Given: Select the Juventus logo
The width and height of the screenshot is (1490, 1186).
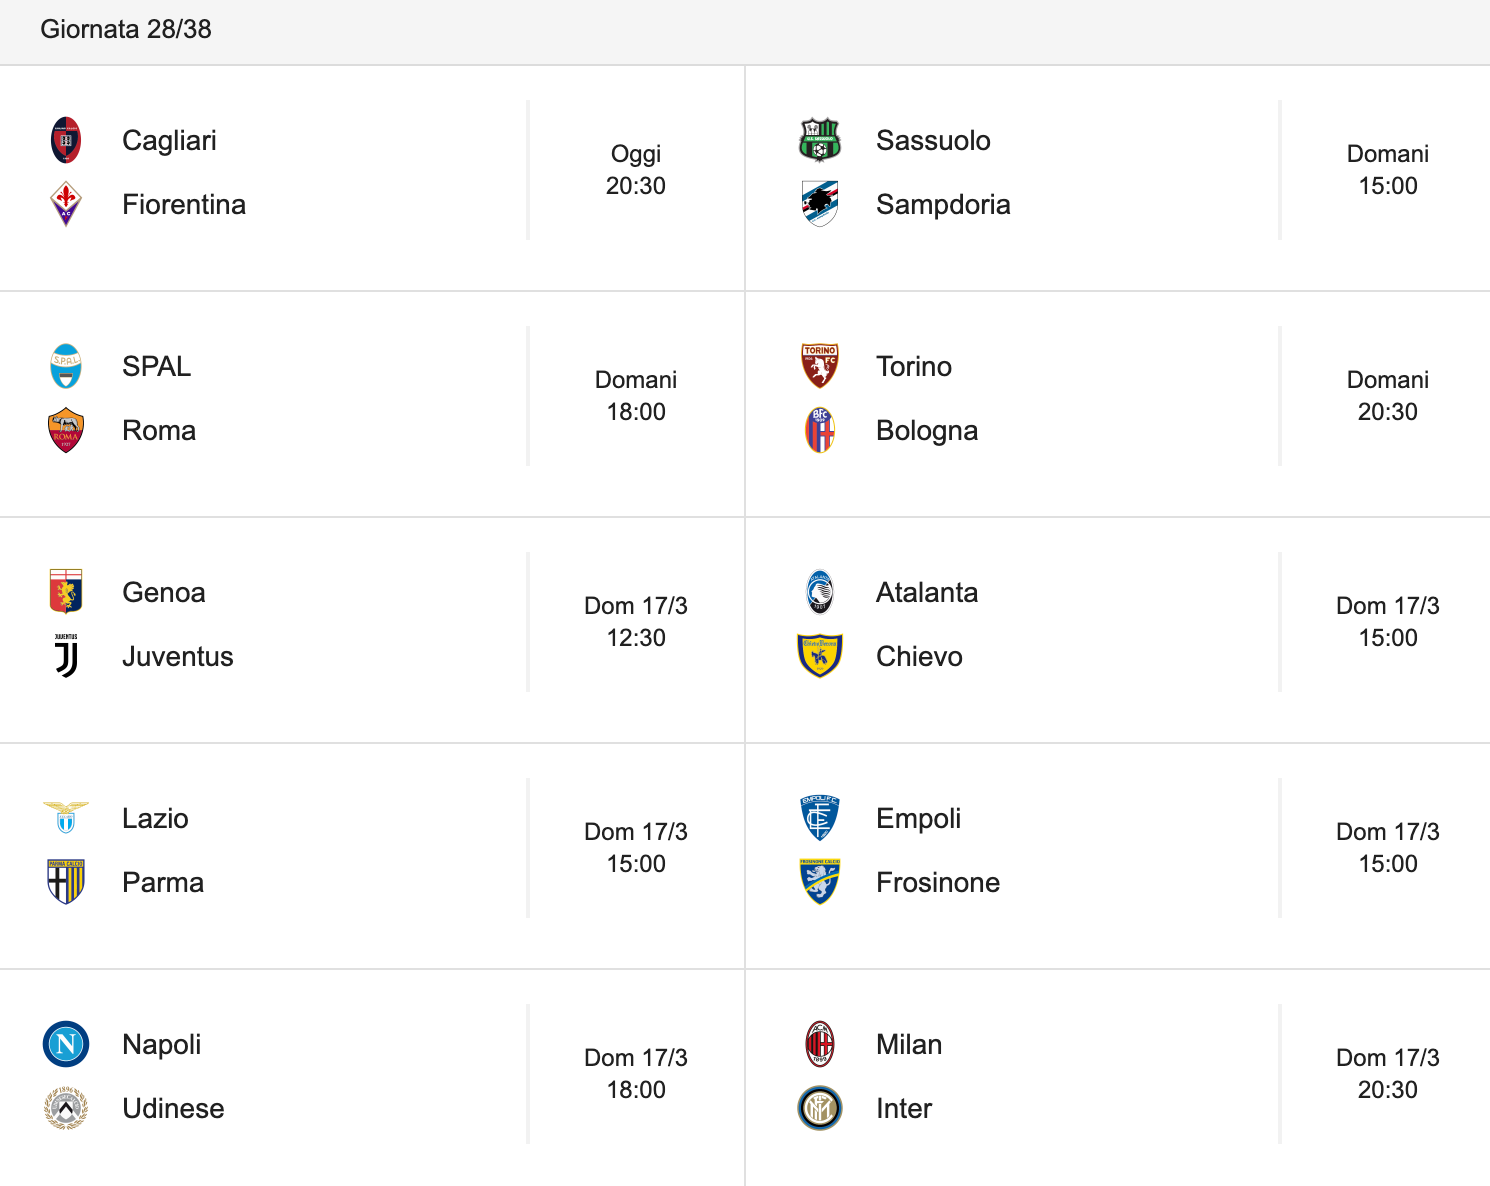Looking at the screenshot, I should pos(66,656).
